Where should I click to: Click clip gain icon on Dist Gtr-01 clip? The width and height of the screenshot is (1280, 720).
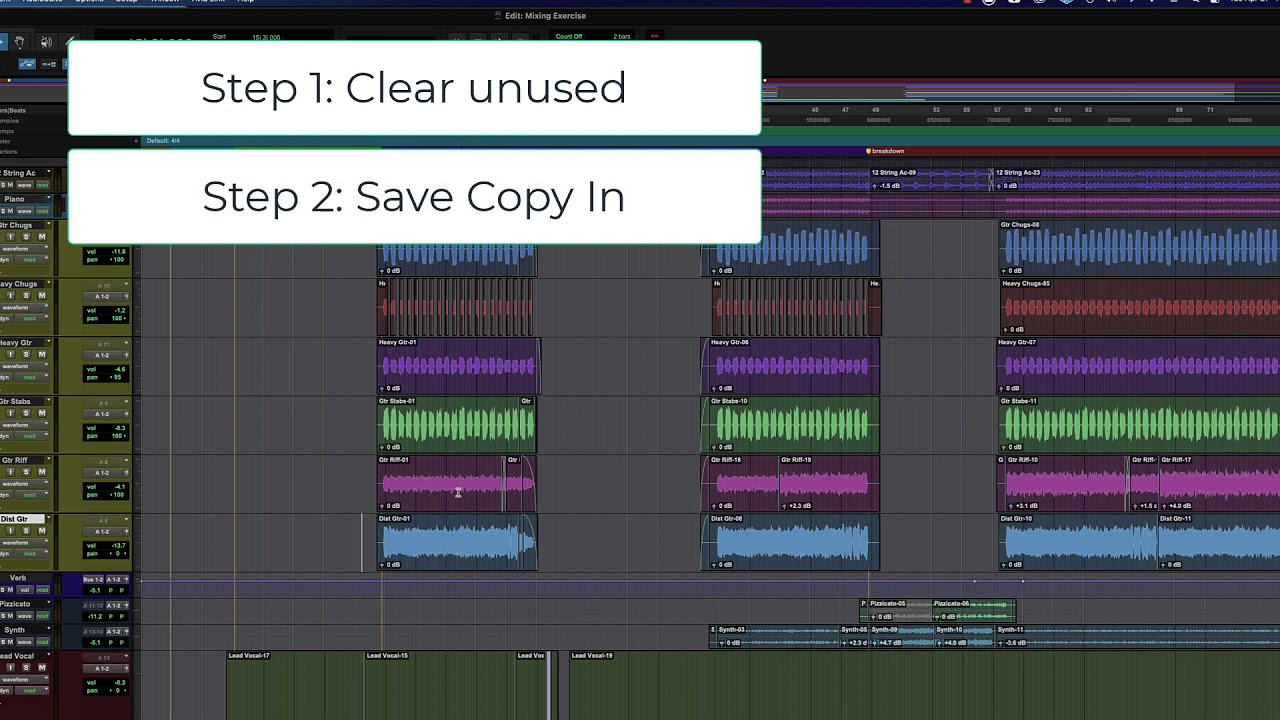[383, 565]
